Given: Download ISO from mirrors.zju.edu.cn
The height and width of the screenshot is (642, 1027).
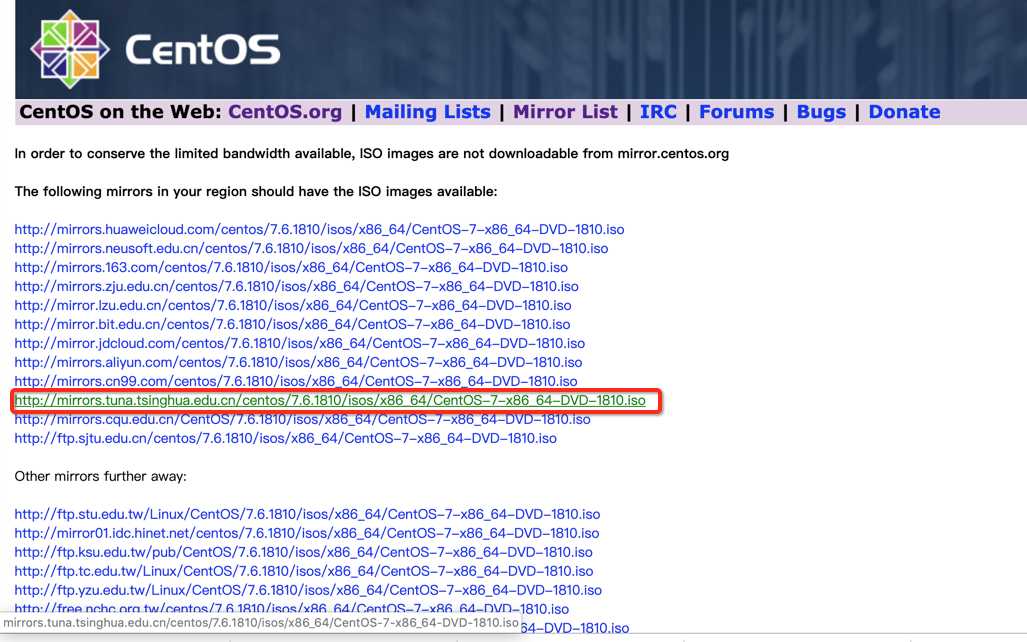Looking at the screenshot, I should point(296,286).
